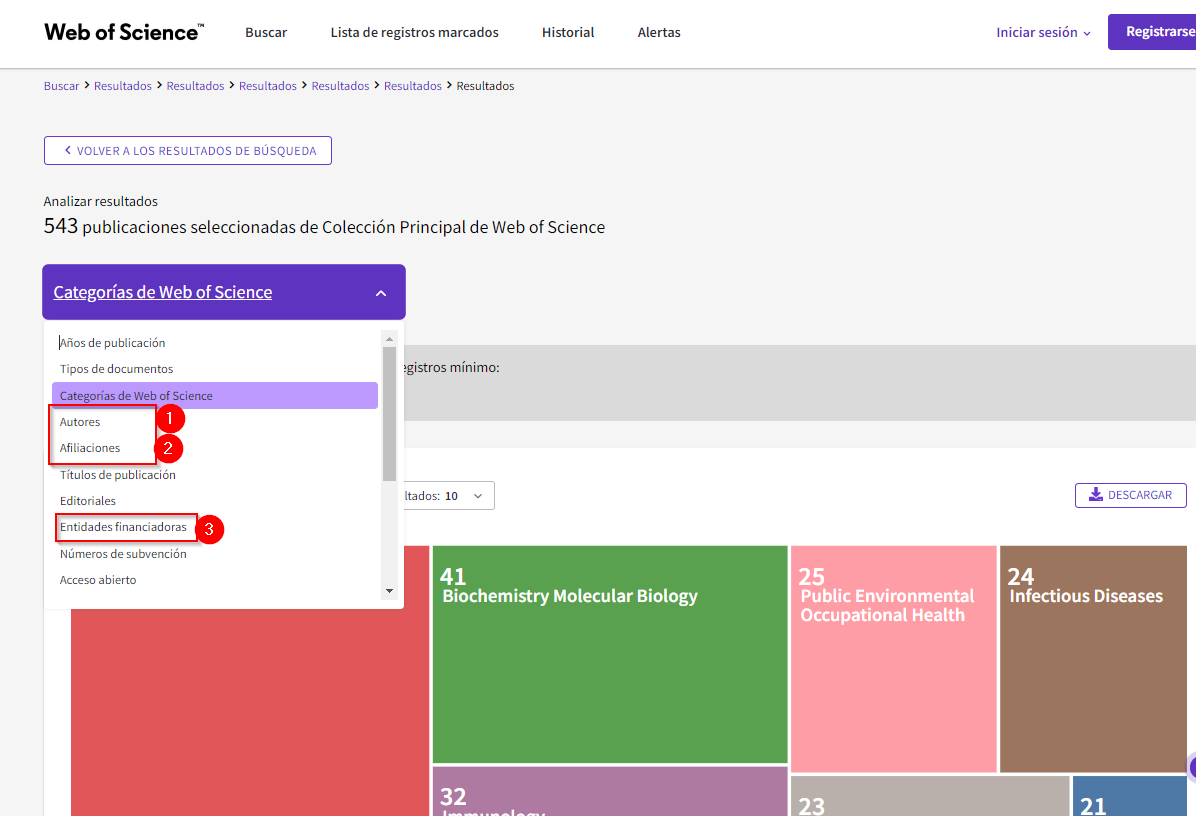Click the Registrarse button

pos(1152,32)
